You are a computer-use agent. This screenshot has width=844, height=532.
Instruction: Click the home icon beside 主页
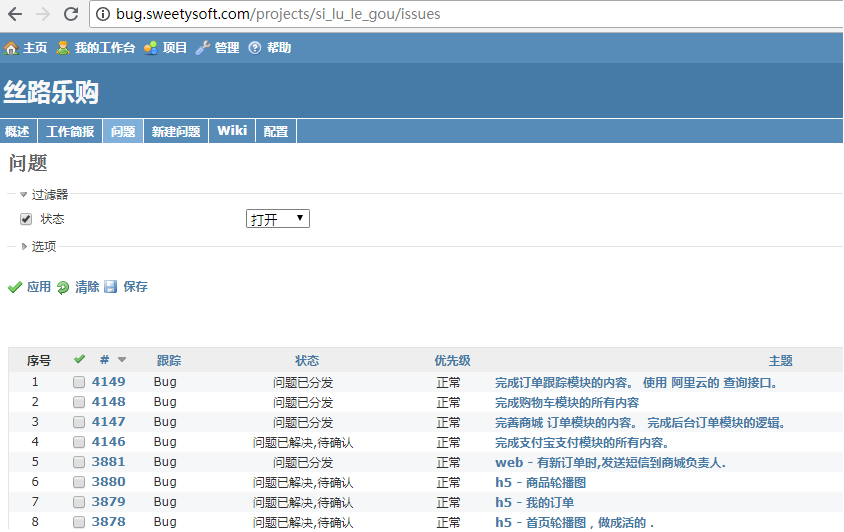tap(11, 48)
